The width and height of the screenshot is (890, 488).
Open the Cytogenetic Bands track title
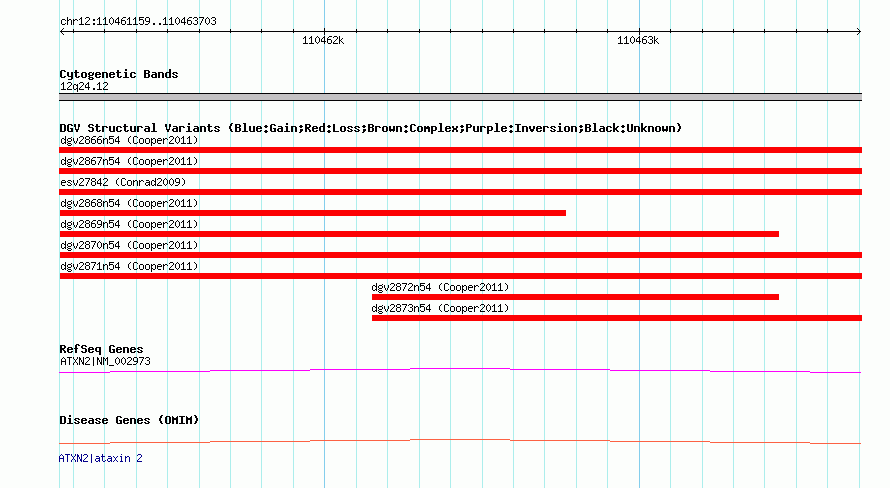119,74
